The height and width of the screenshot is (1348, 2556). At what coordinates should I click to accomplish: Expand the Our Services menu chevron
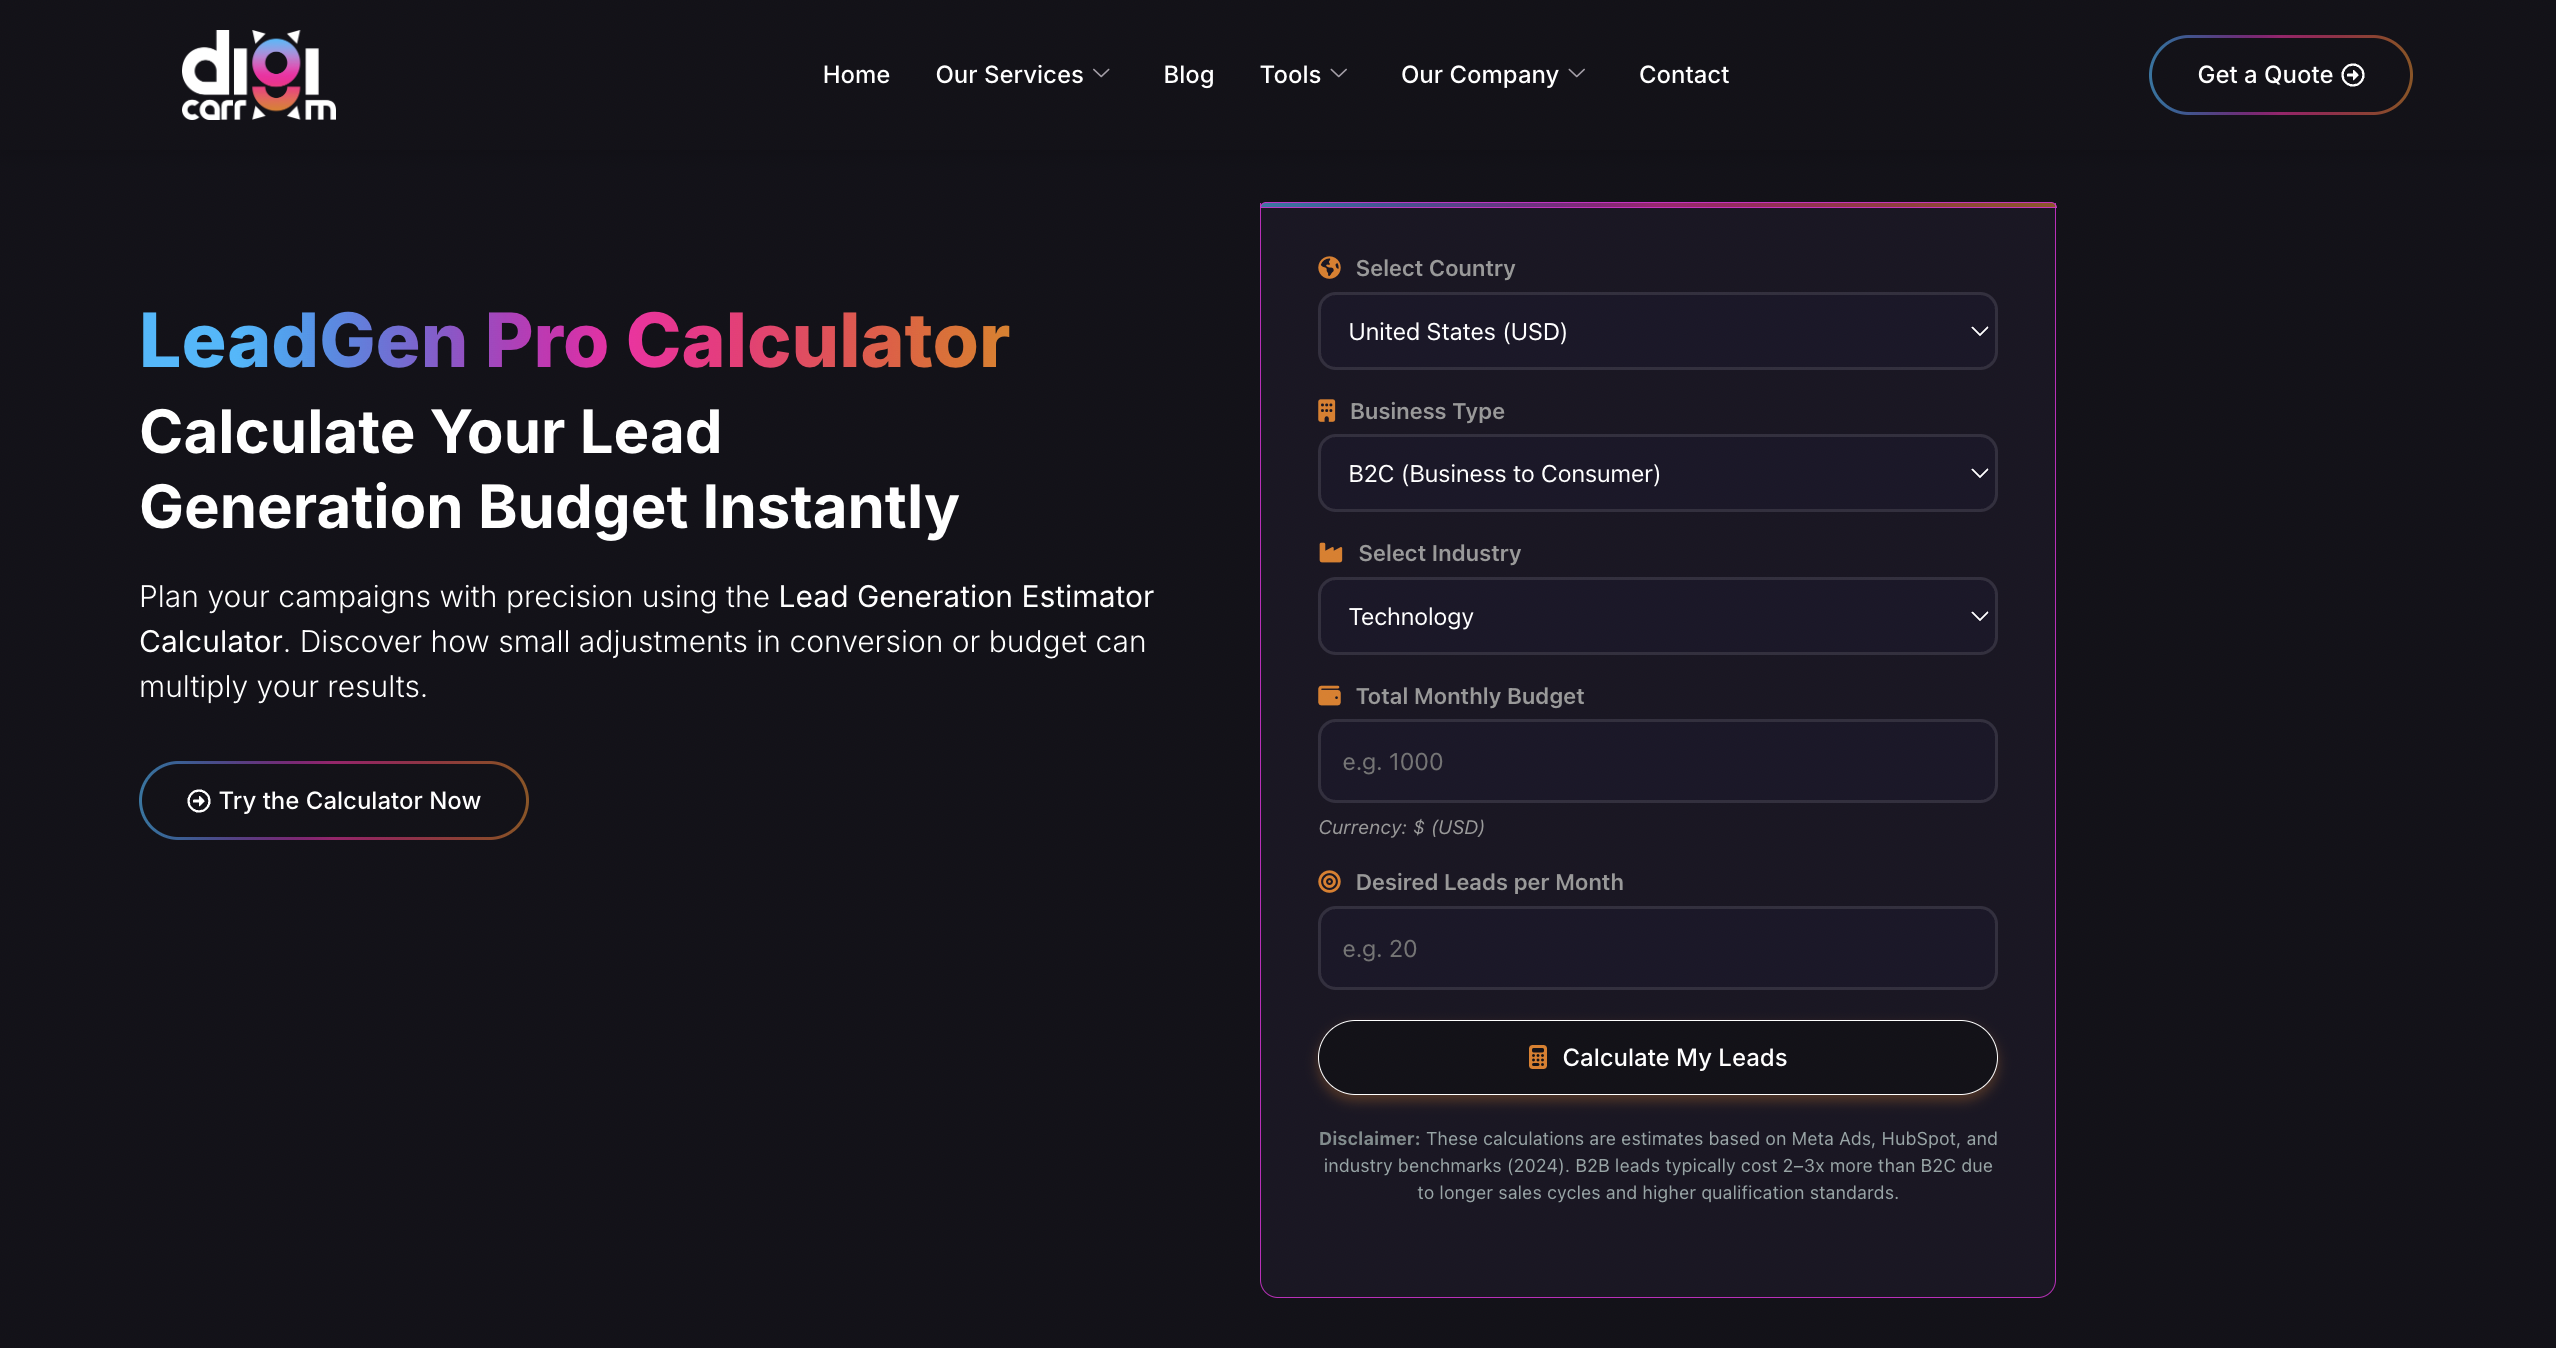click(1103, 73)
